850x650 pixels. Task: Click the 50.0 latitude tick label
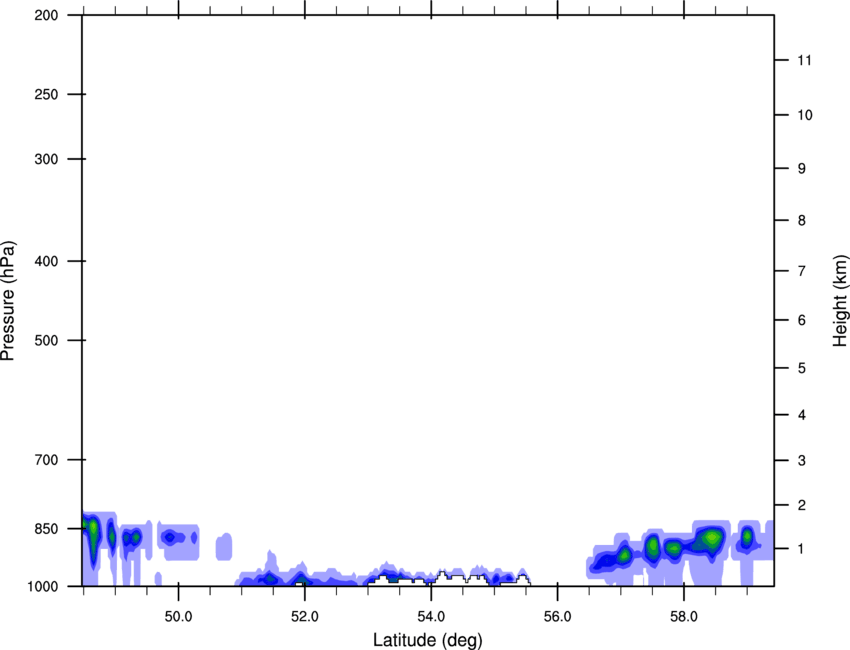178,617
